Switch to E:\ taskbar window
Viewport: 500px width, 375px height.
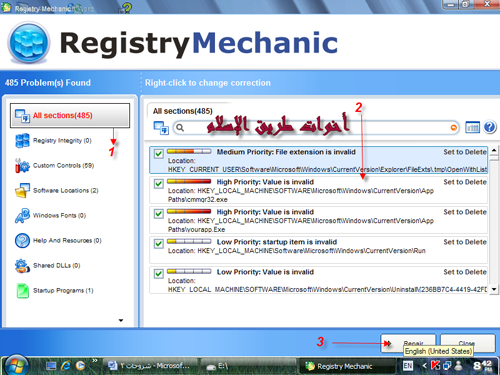click(x=247, y=366)
